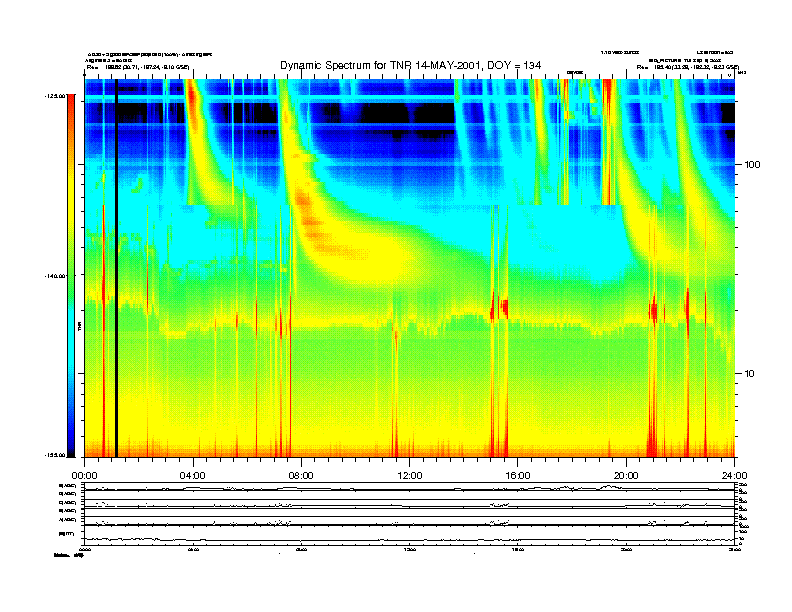Click the -140.00 color scale label

55,276
